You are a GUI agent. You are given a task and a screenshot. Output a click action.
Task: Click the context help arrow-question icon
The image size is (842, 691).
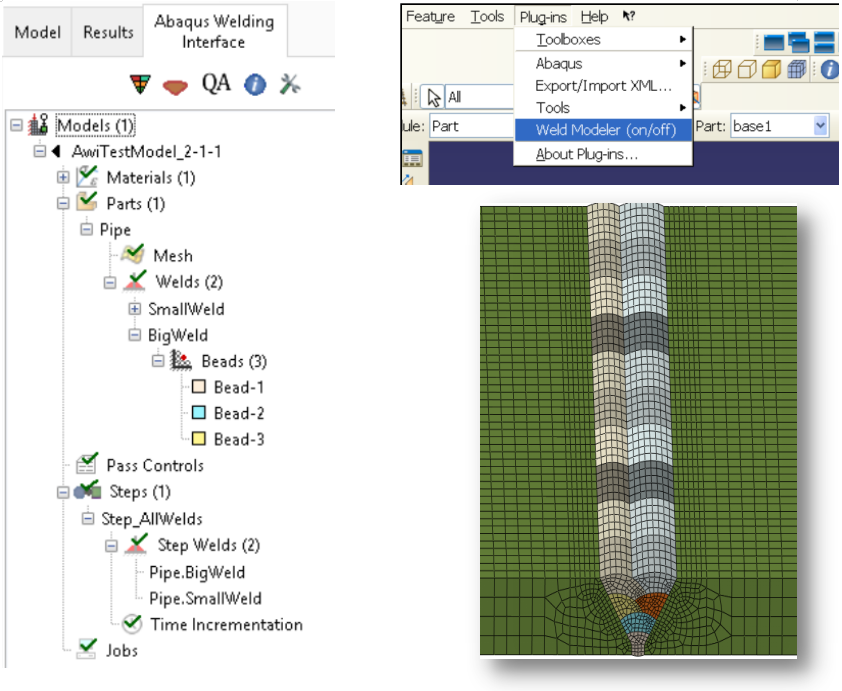coord(629,16)
